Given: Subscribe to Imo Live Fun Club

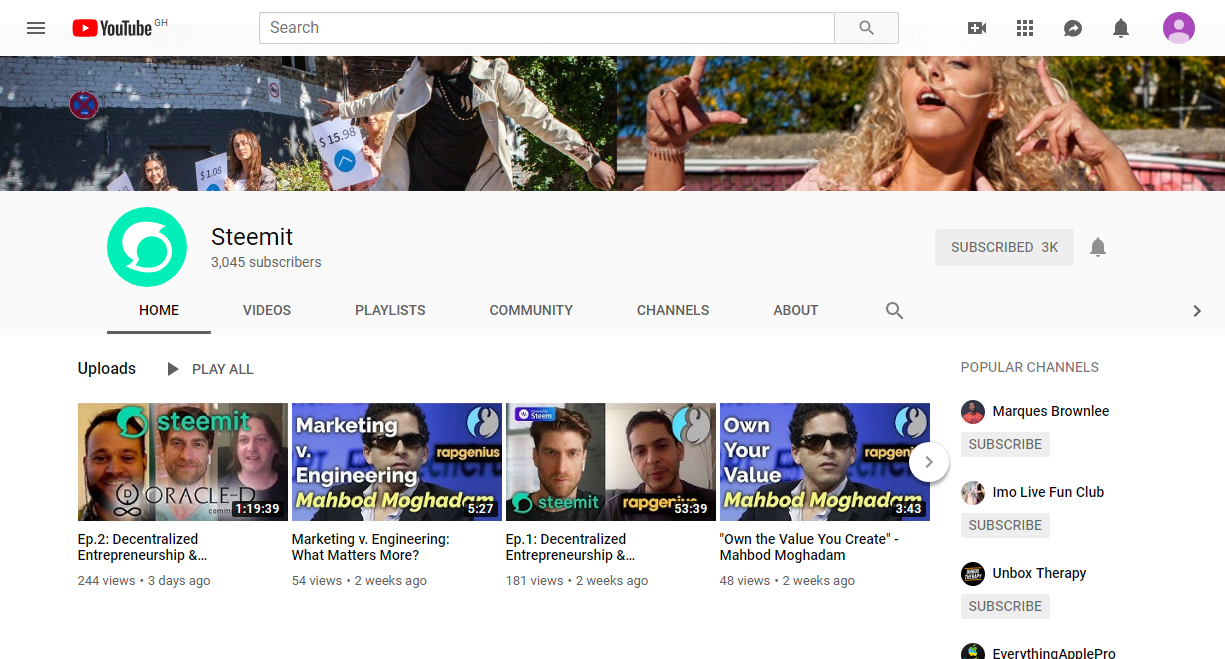Looking at the screenshot, I should coord(1005,525).
